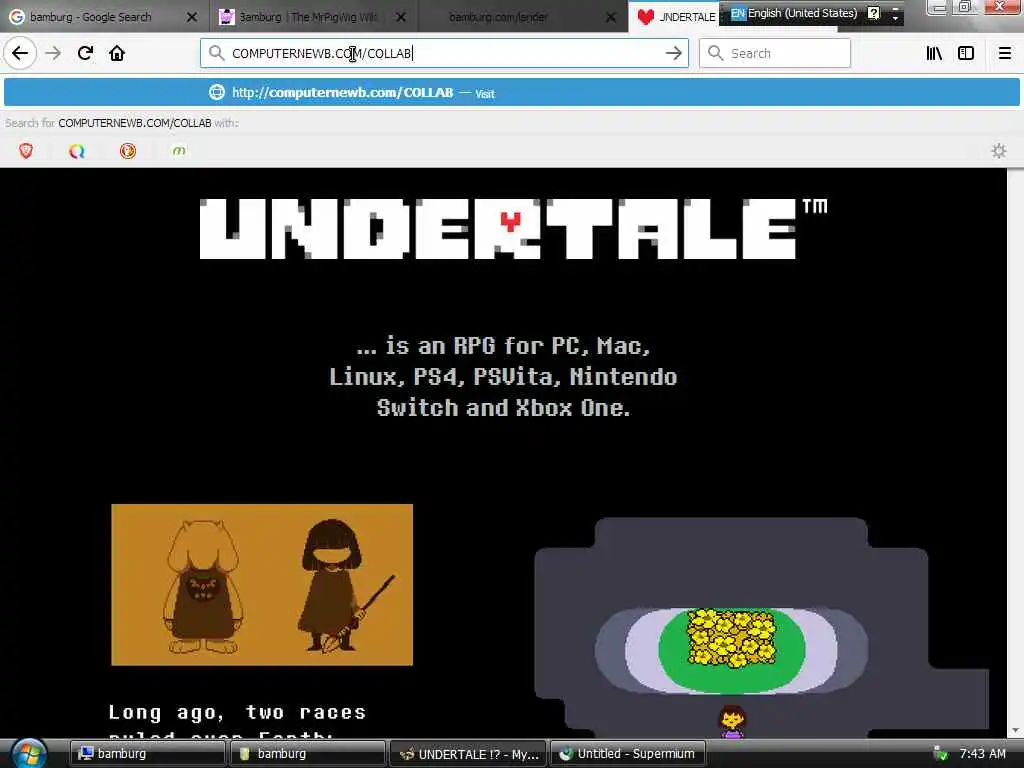1024x768 pixels.
Task: Click the 'Switch and Xbox One.' text line
Action: (504, 408)
